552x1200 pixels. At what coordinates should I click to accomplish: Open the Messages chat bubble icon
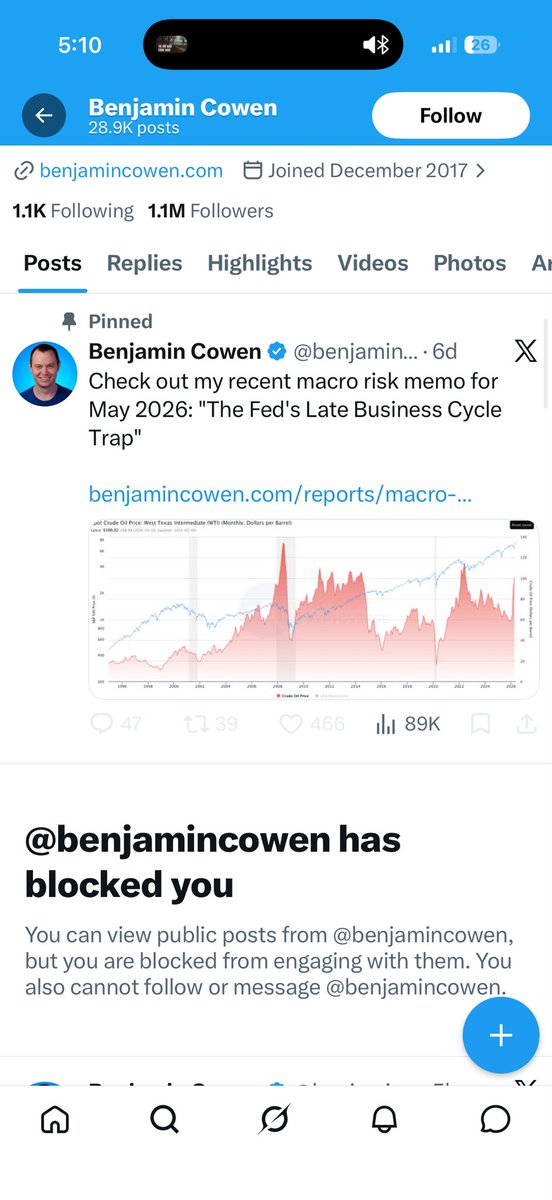tap(495, 1119)
